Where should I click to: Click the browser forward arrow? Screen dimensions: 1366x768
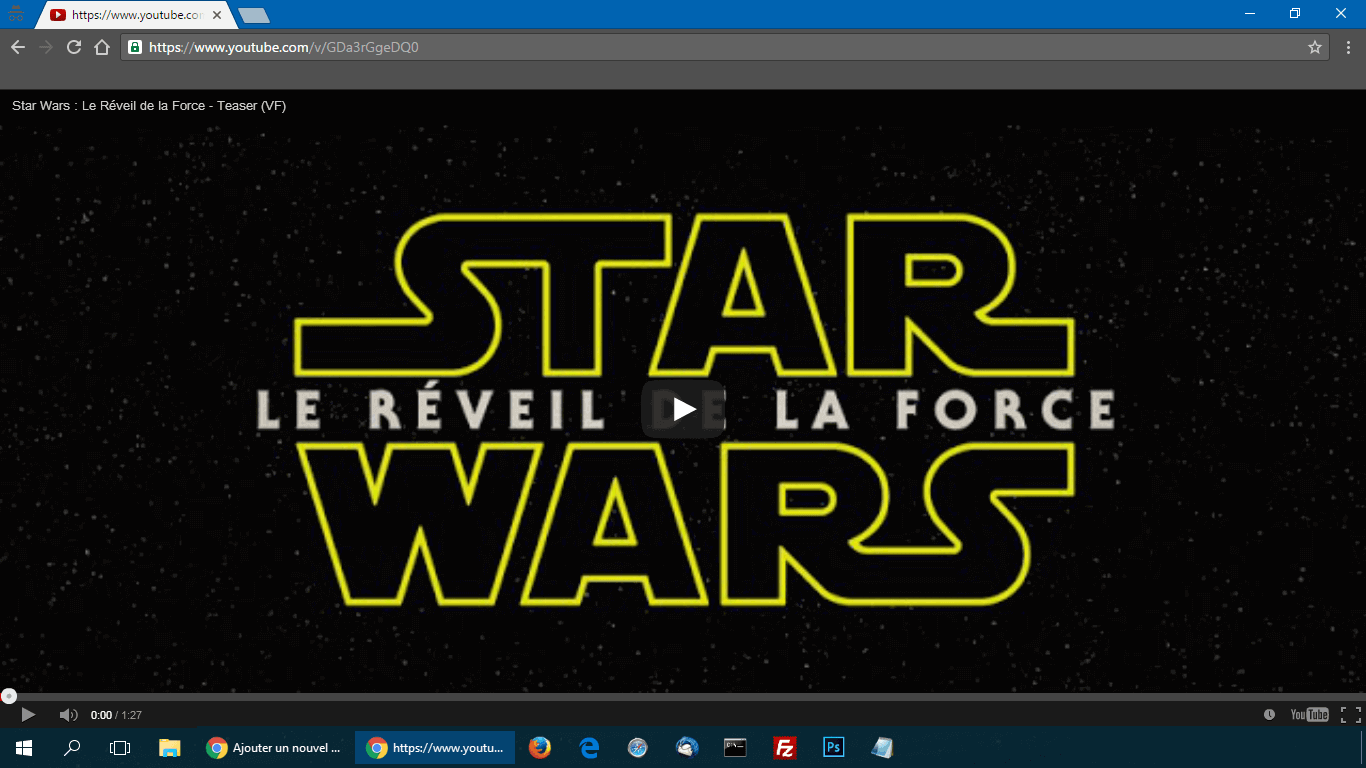[x=46, y=47]
